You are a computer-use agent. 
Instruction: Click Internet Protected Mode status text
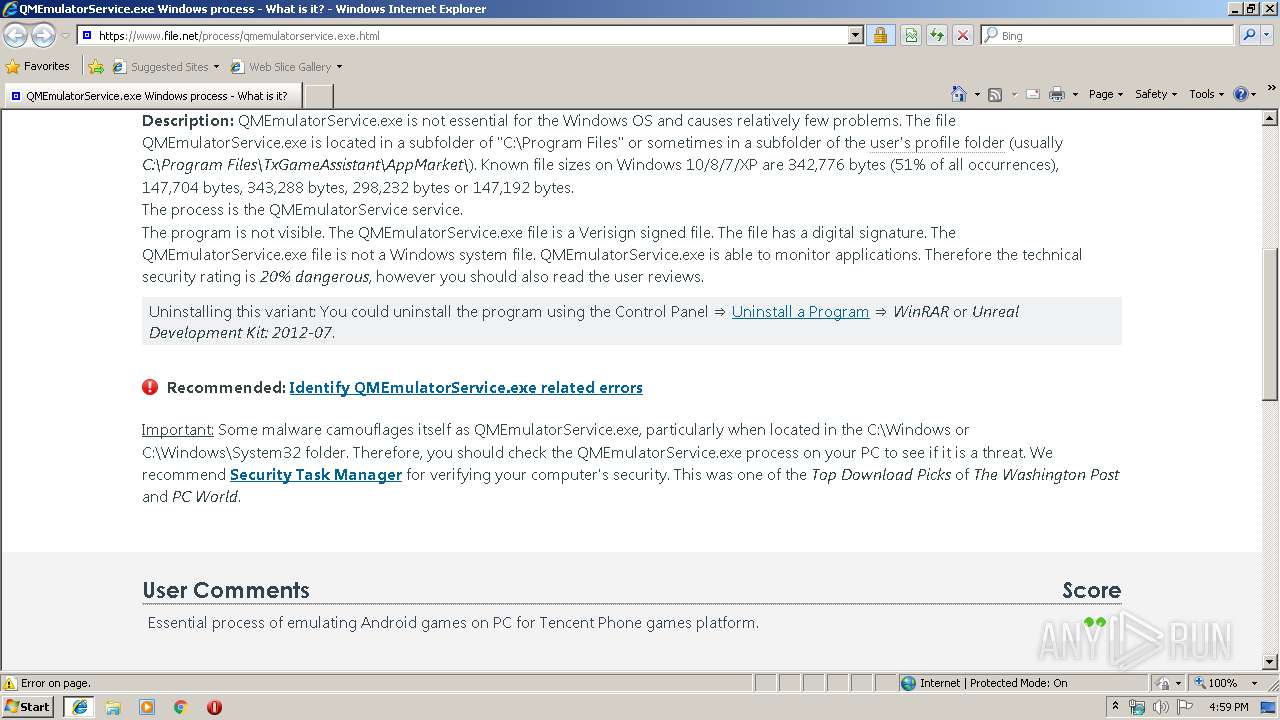point(993,683)
